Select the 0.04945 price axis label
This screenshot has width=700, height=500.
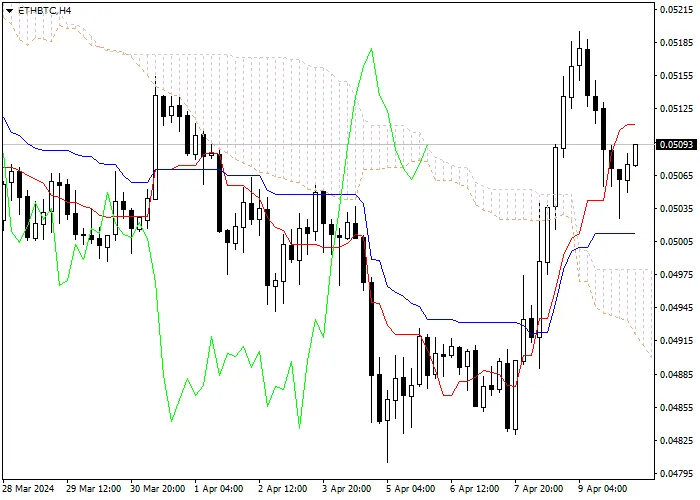pyautogui.click(x=677, y=308)
